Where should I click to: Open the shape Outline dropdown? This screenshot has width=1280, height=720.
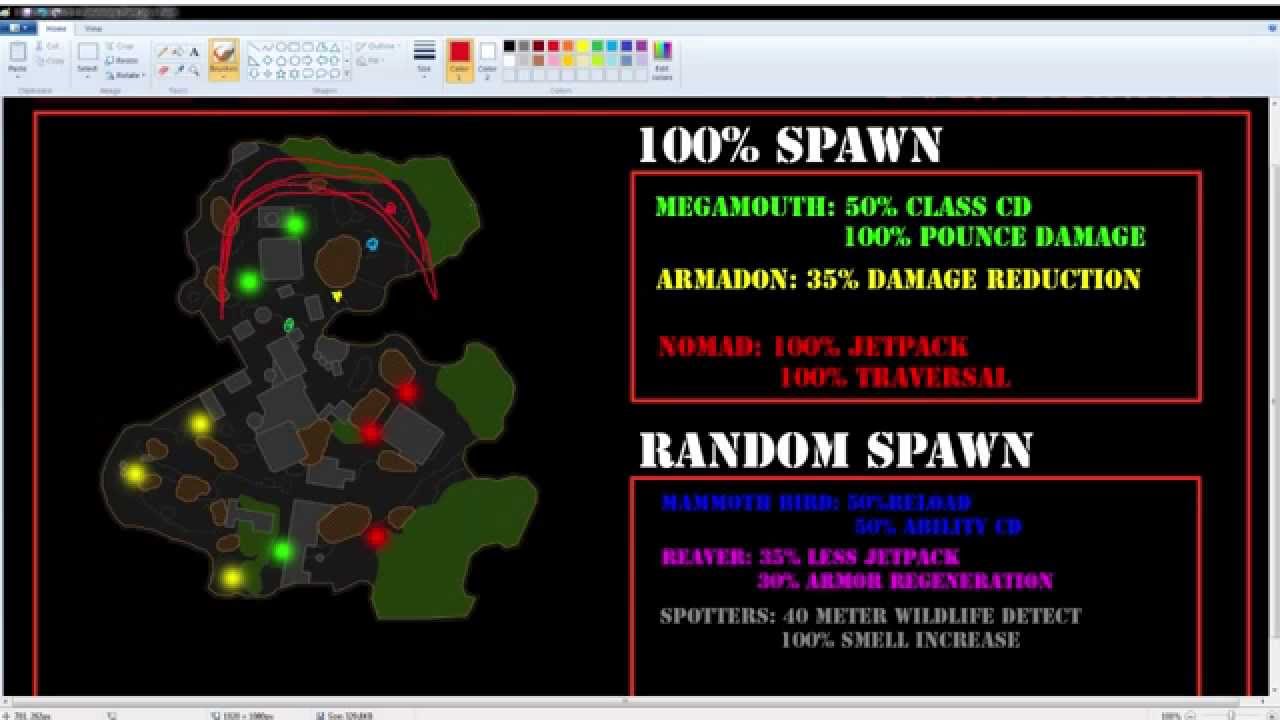tap(377, 46)
